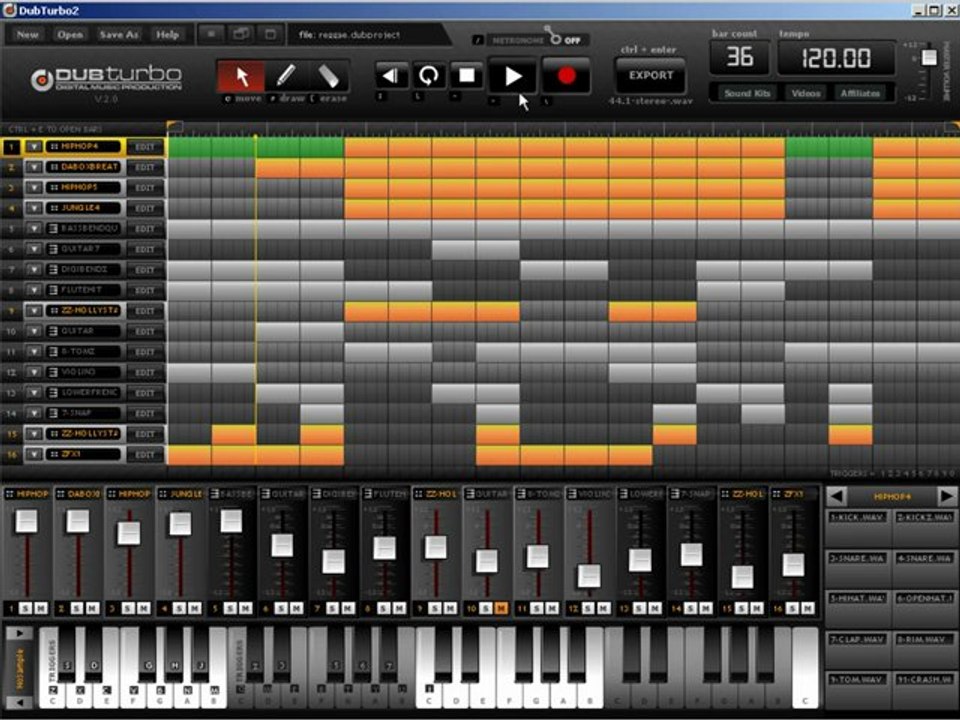Click EDIT on track 5 BASSBENDQU
This screenshot has width=960, height=720.
(144, 229)
